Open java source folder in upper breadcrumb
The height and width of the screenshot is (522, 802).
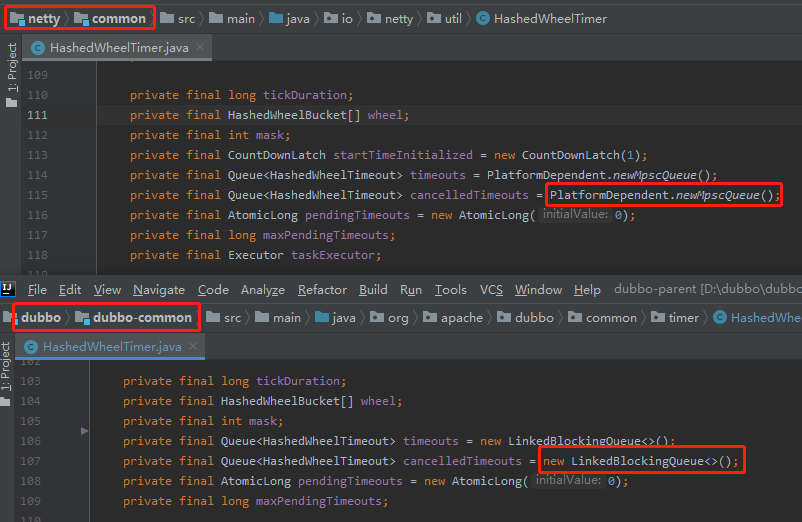pyautogui.click(x=289, y=19)
